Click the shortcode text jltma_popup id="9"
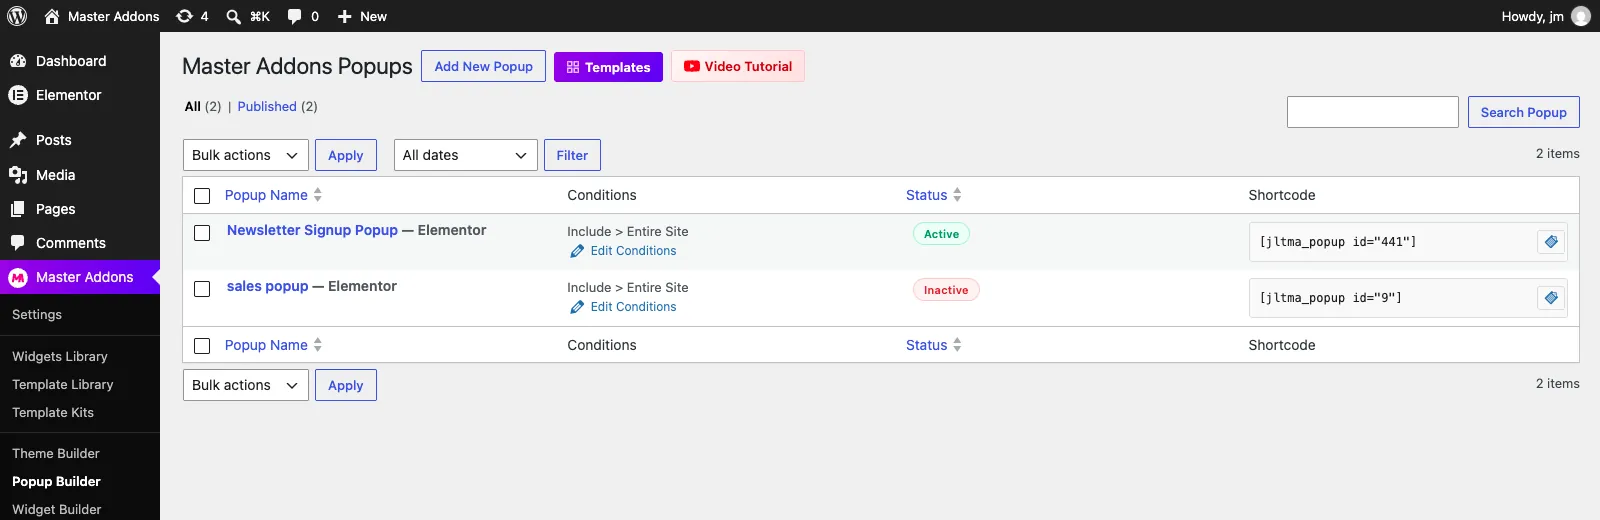 click(1331, 298)
